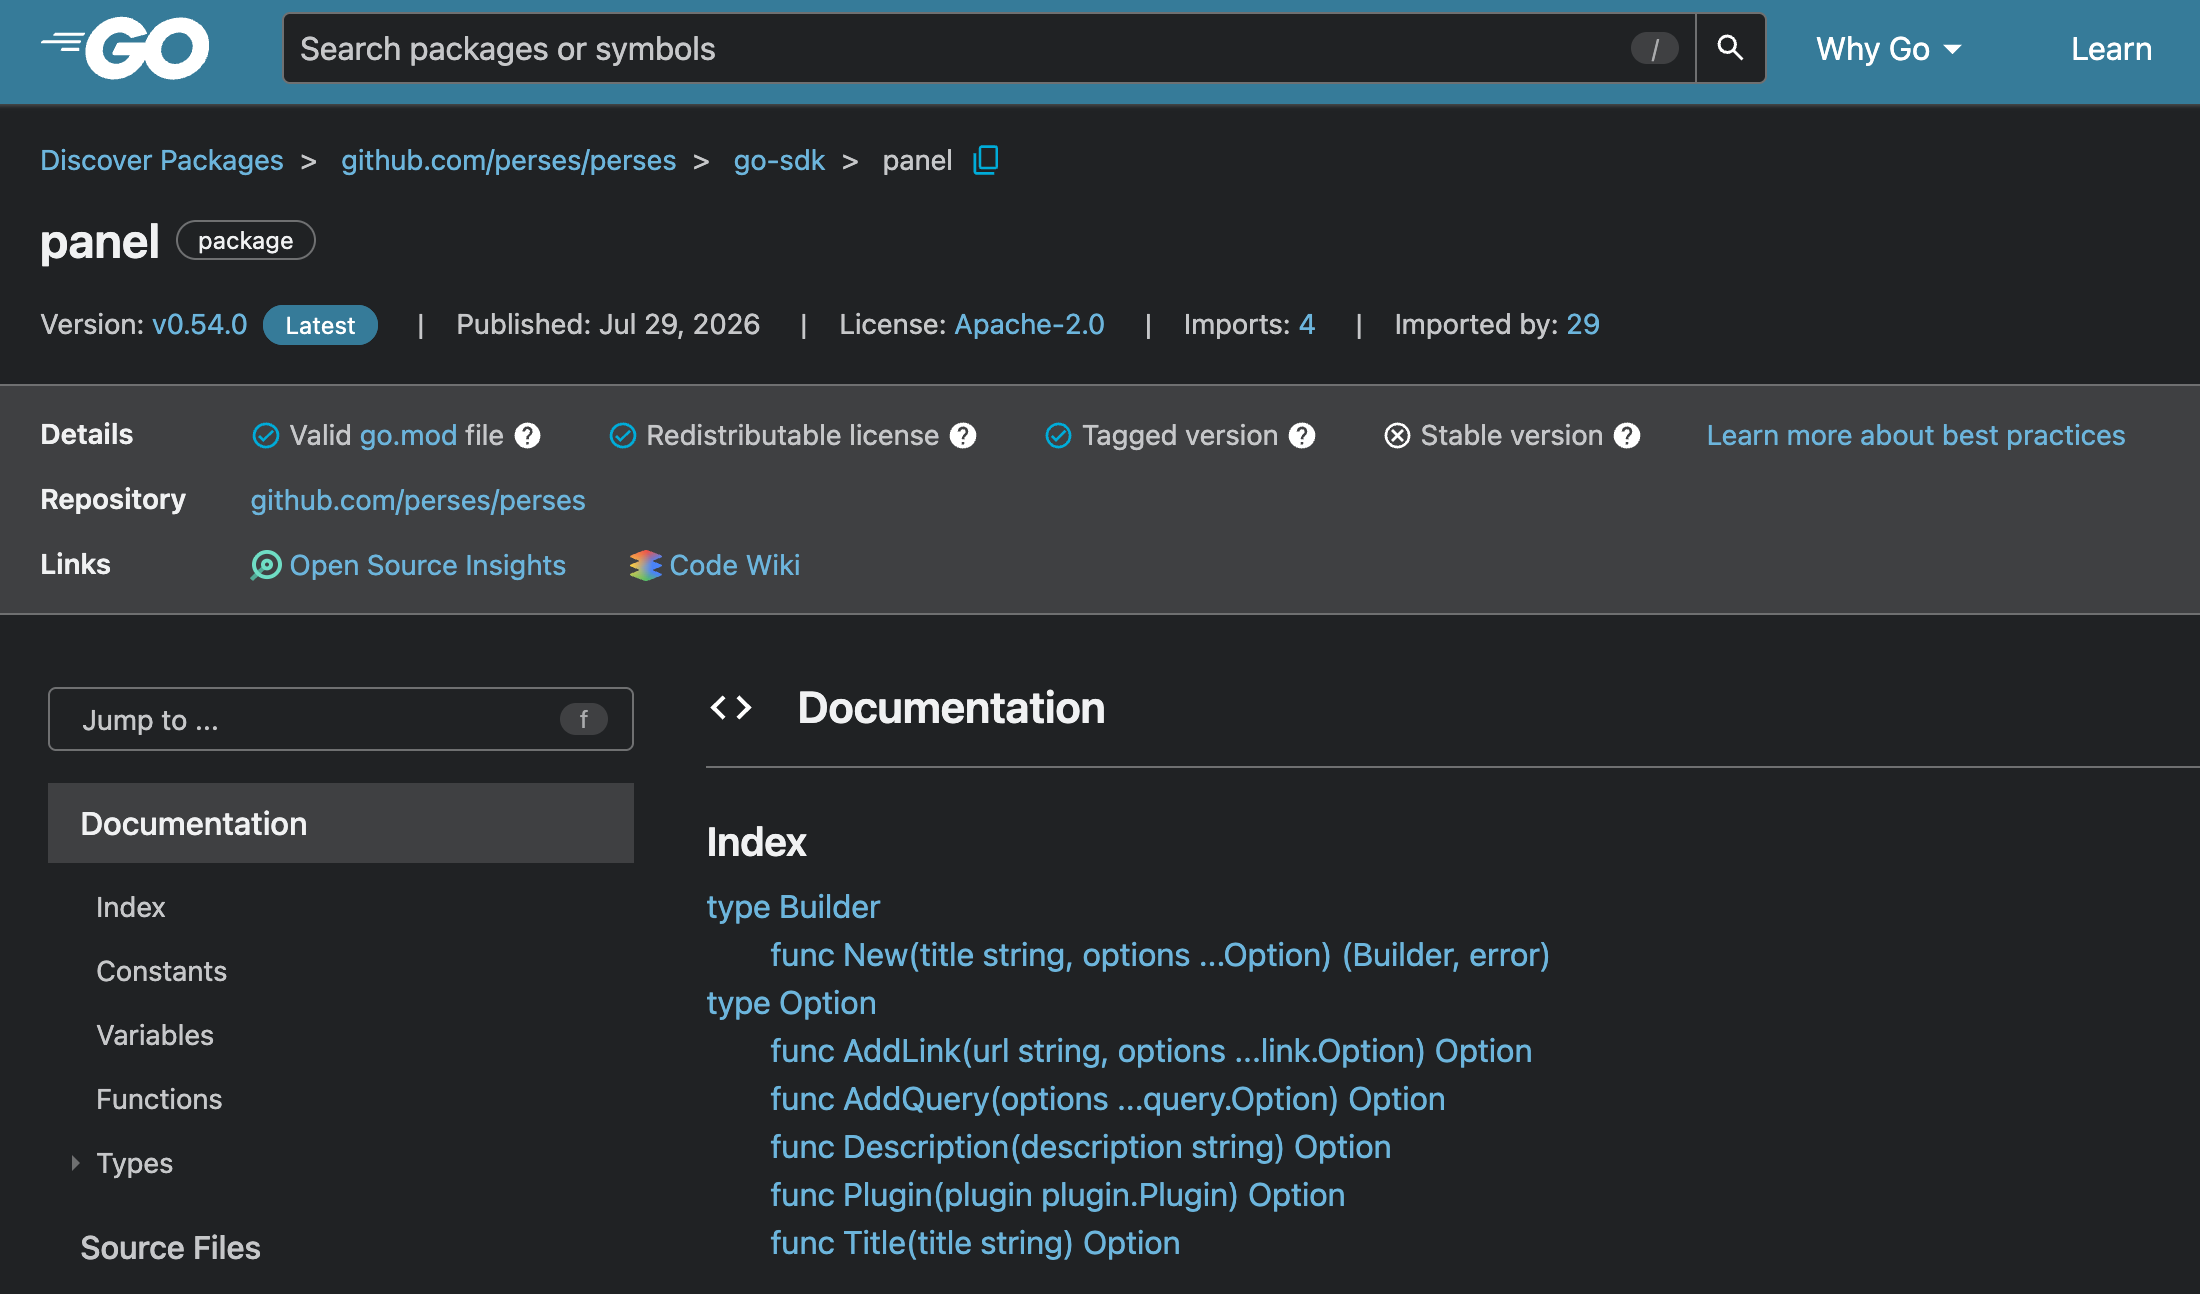Open github.com/perses/perses breadcrumb link
2200x1294 pixels.
(x=509, y=160)
